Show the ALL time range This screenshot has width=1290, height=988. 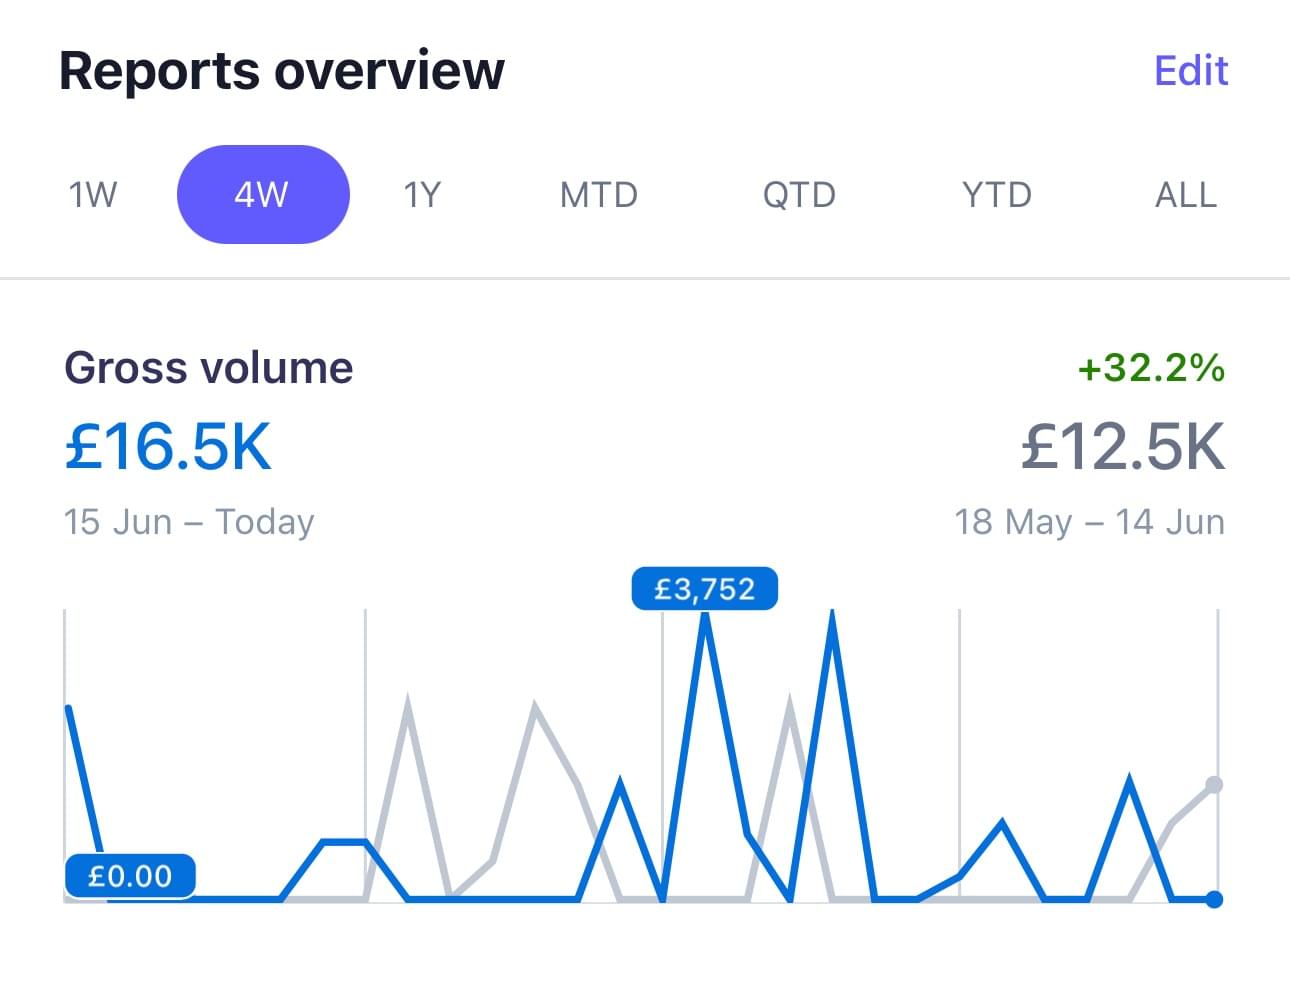click(x=1186, y=194)
